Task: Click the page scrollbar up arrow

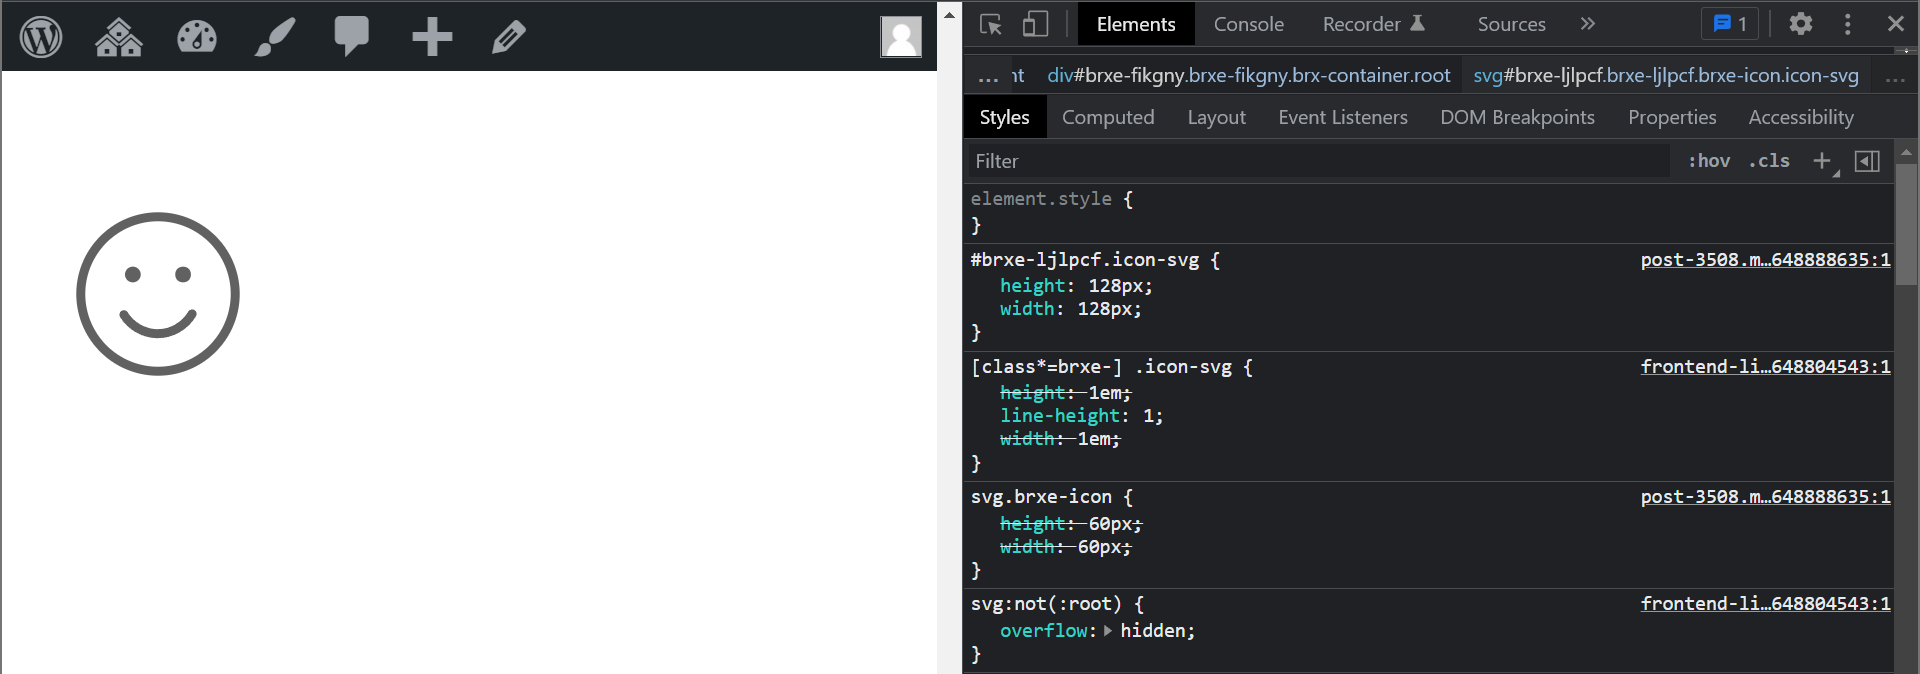Action: click(949, 14)
